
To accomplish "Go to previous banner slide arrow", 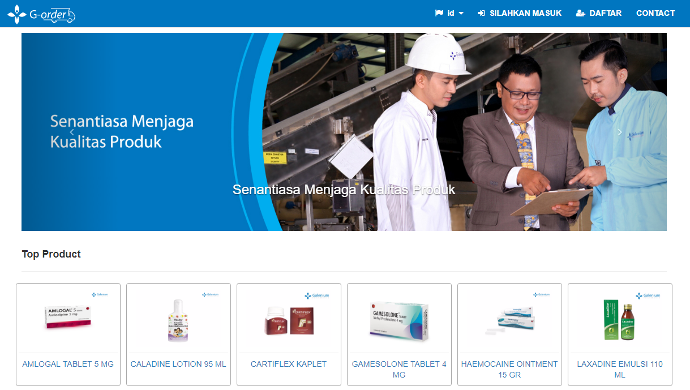I will pyautogui.click(x=72, y=132).
